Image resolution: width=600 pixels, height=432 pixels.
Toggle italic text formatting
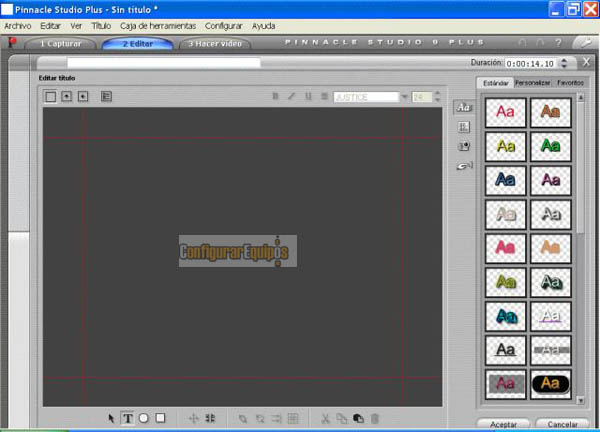(292, 96)
